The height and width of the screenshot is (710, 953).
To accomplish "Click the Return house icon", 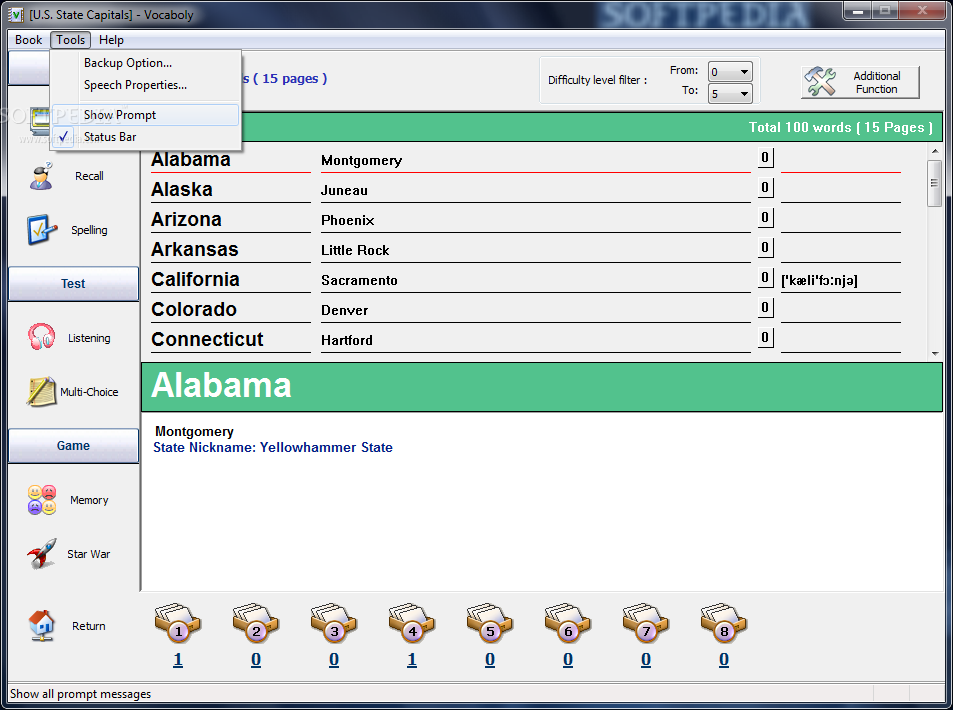I will [41, 626].
